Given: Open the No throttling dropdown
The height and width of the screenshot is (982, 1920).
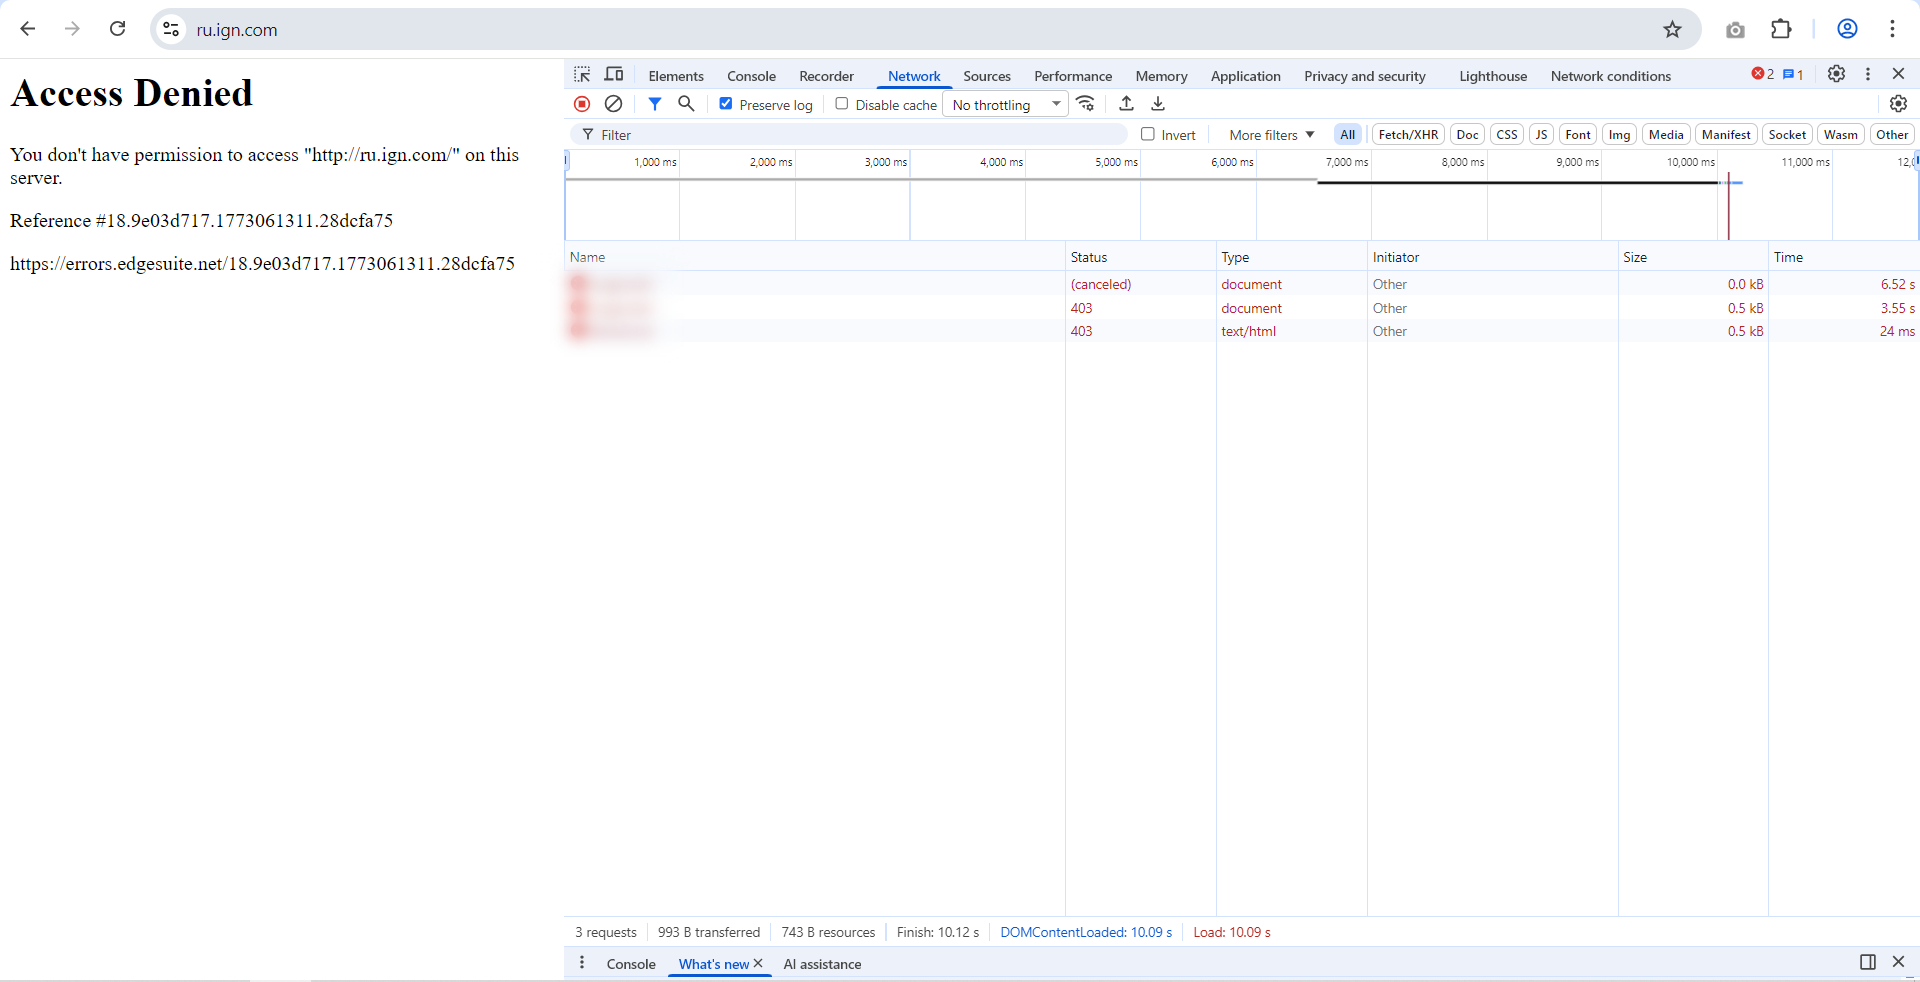Looking at the screenshot, I should click(1005, 105).
